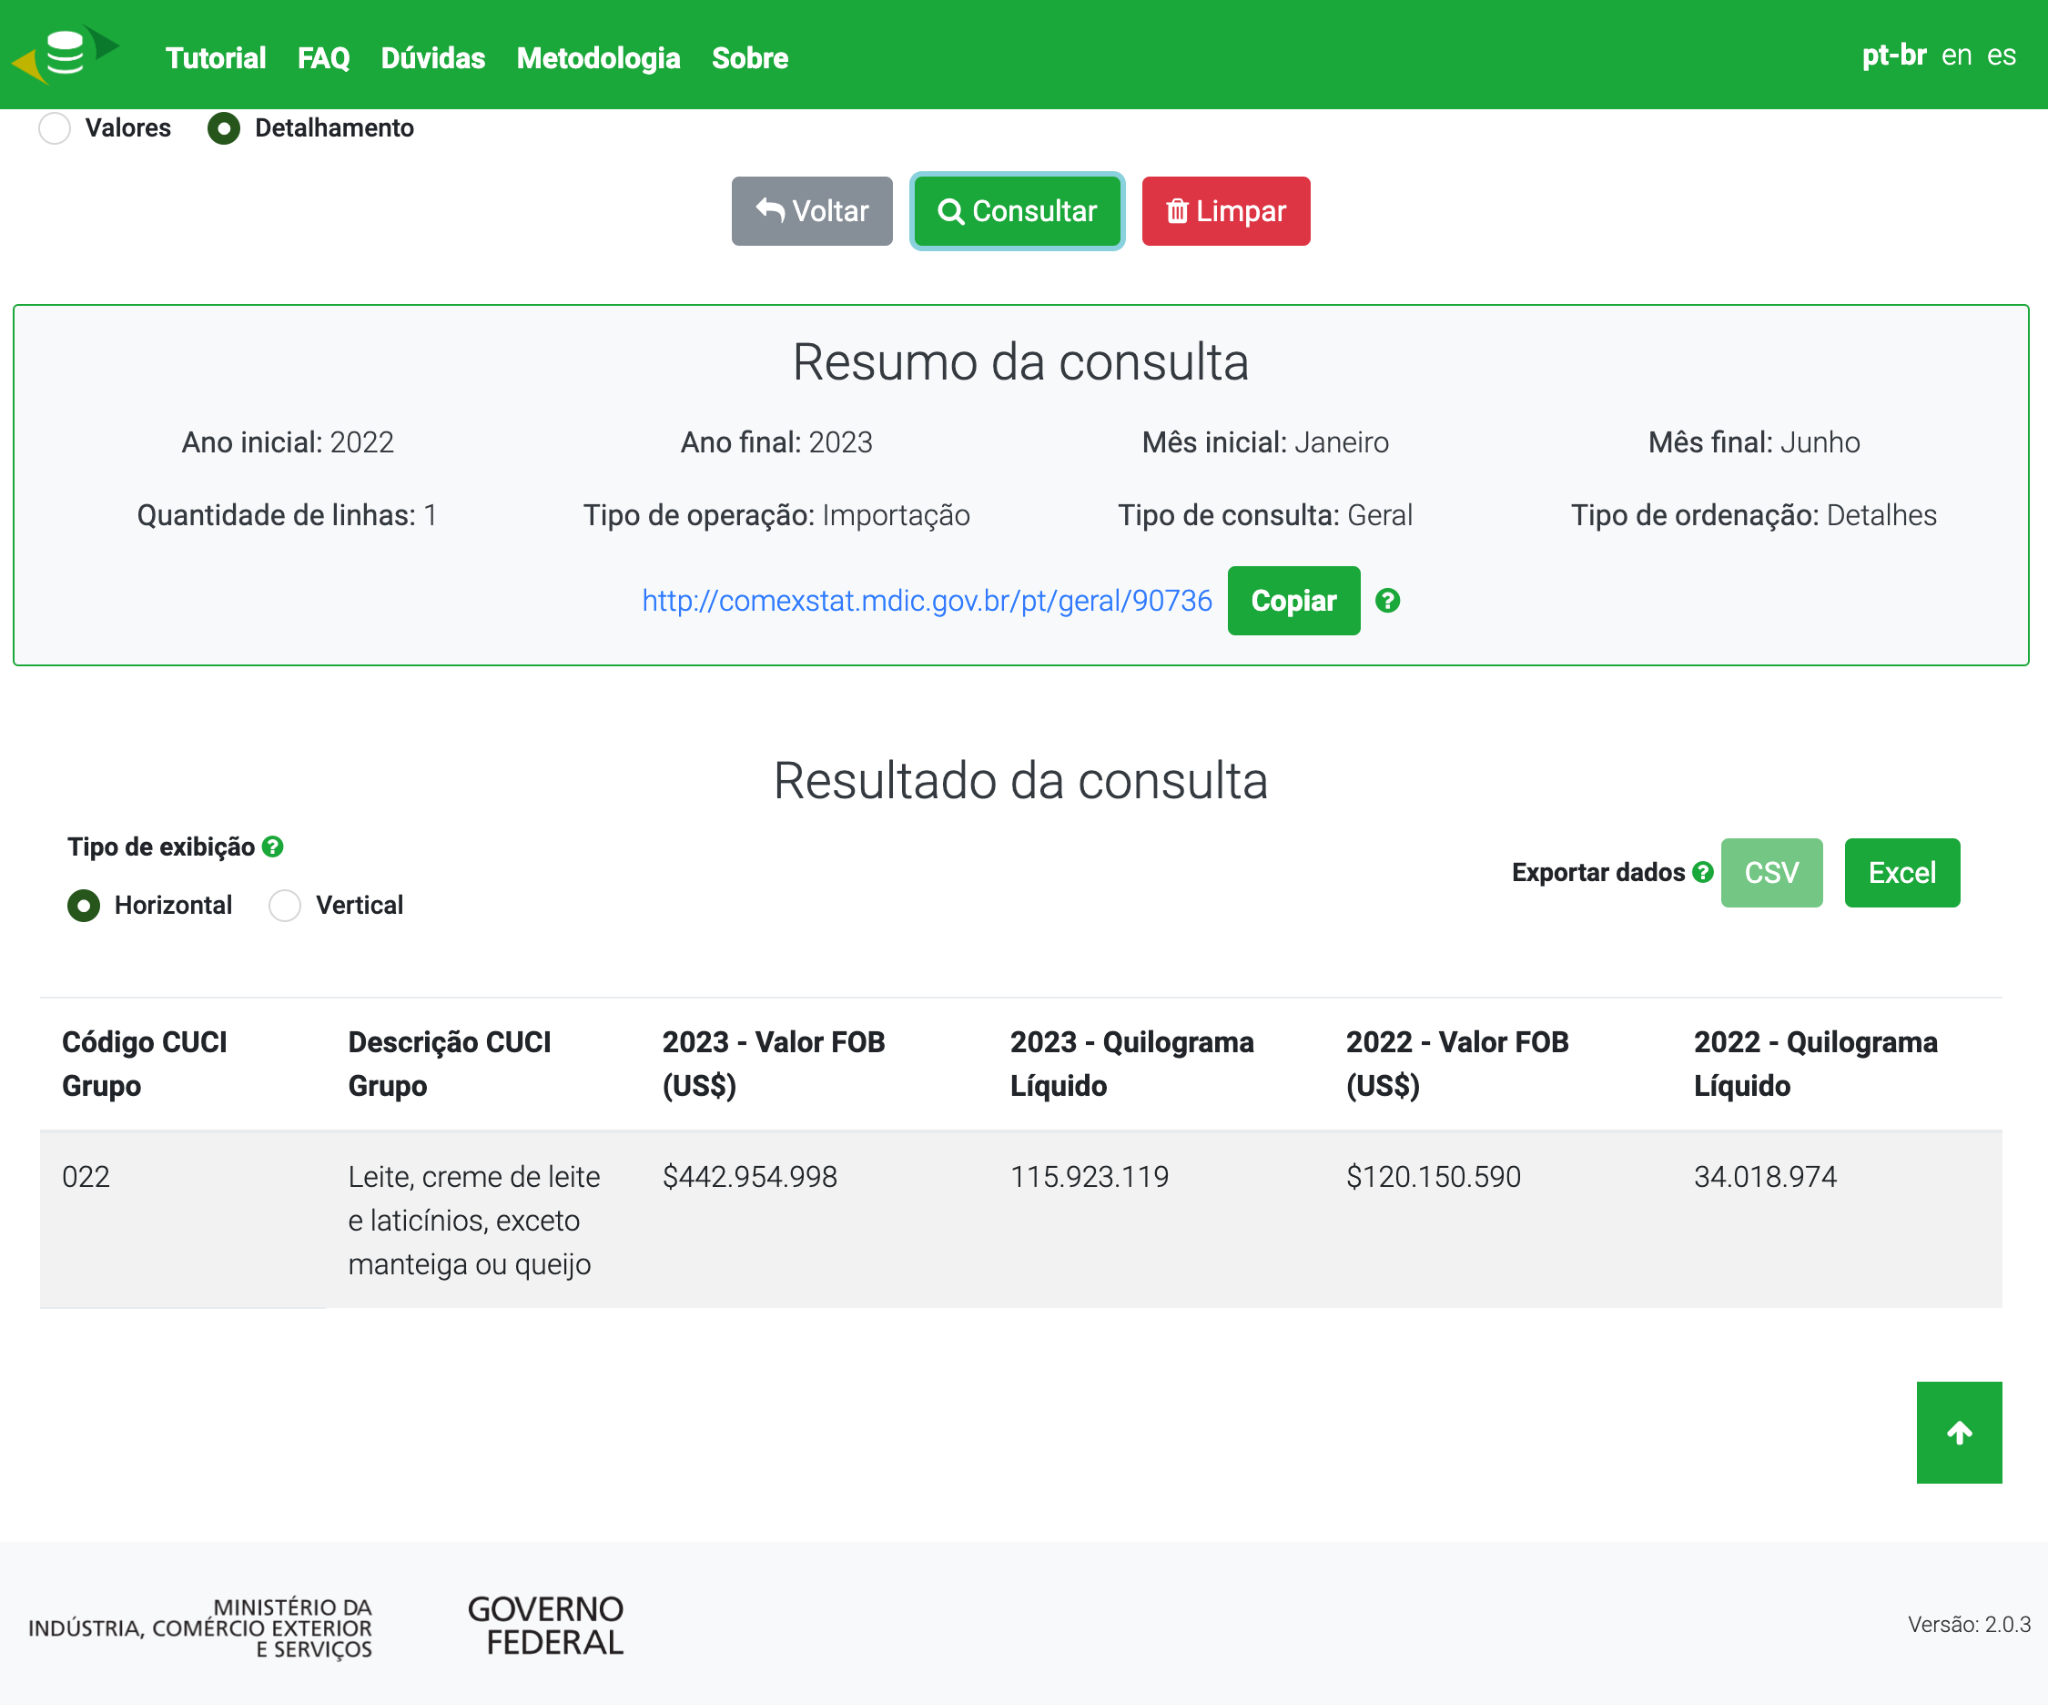Click the Versão: 2.0.3 text
This screenshot has width=2048, height=1705.
tap(1969, 1625)
